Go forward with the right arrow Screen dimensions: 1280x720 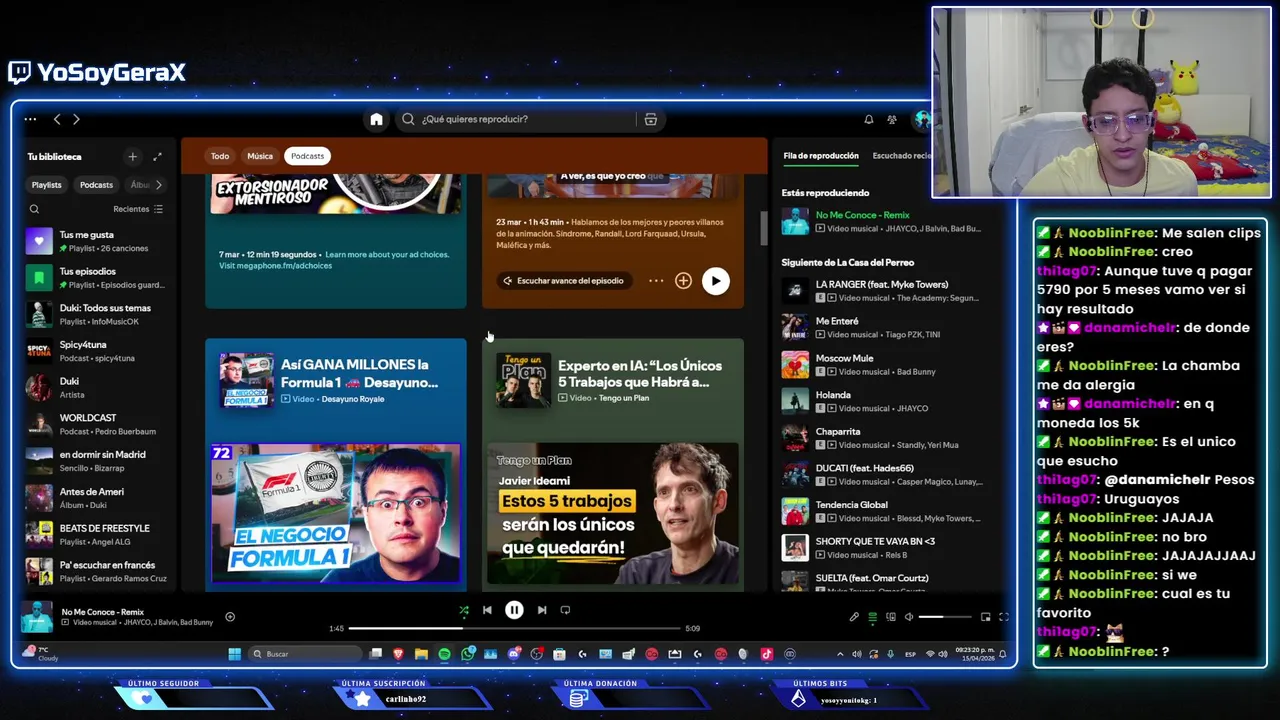click(x=76, y=119)
